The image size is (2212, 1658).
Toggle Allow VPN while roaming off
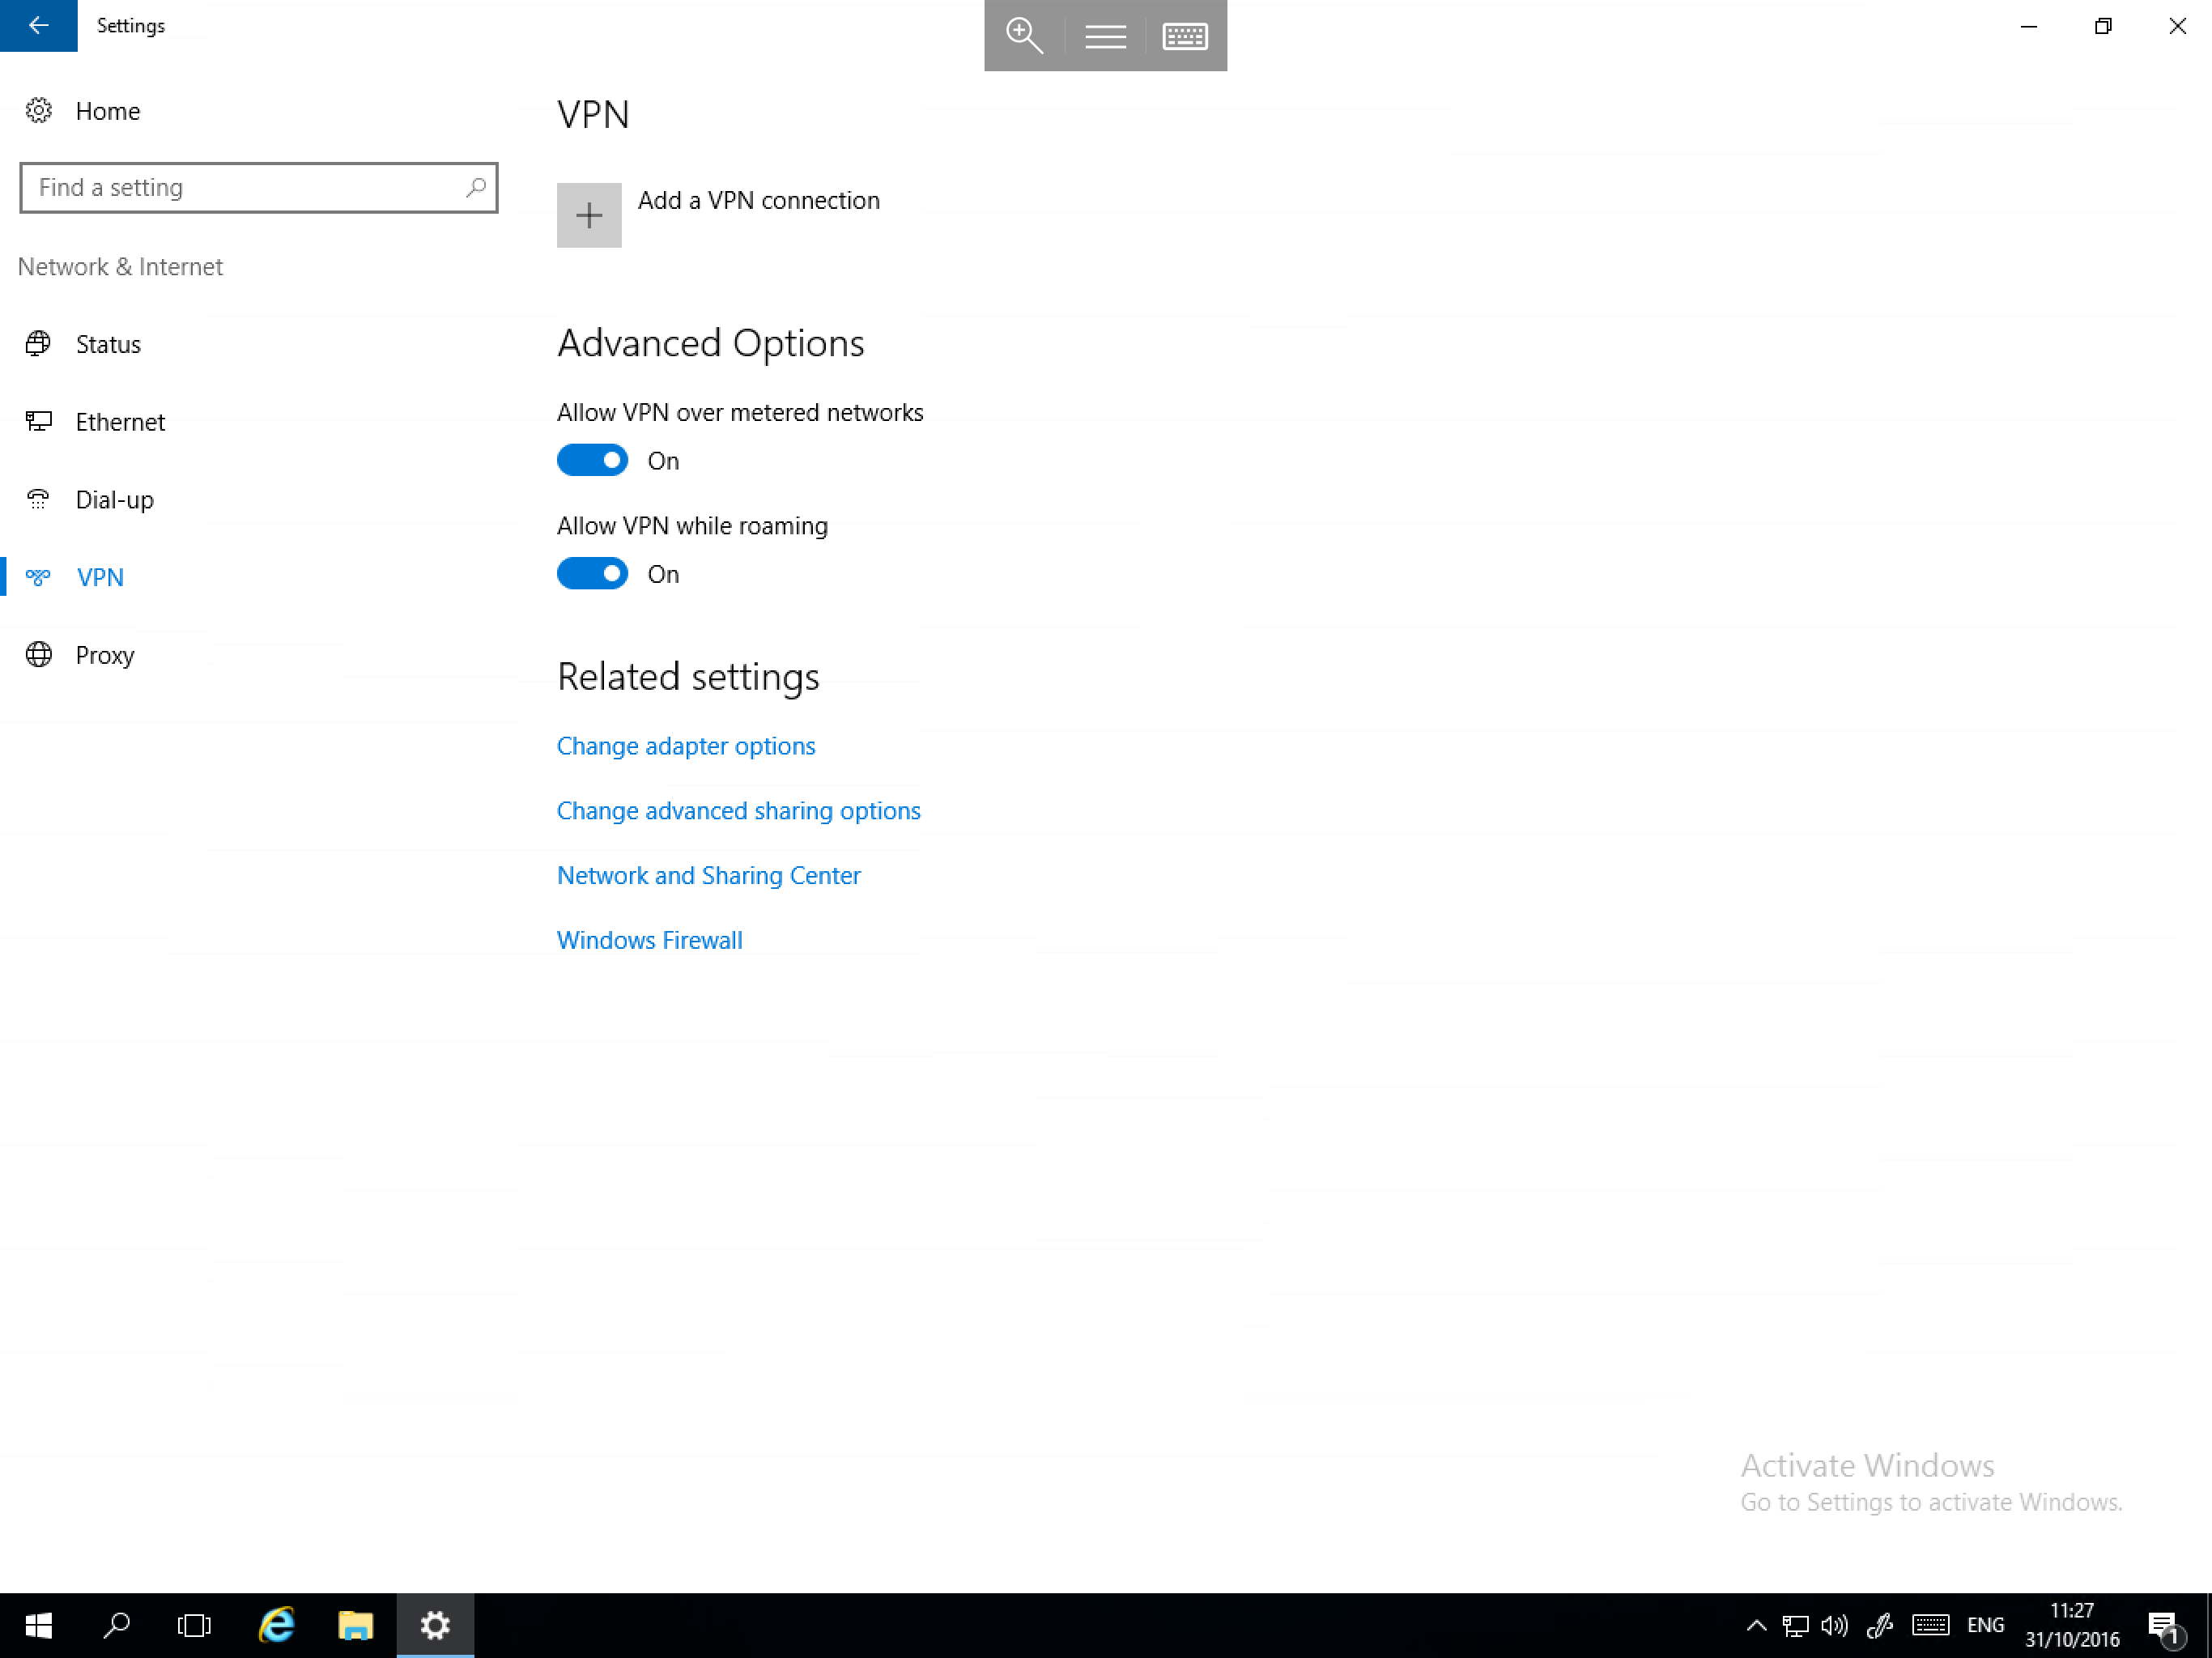(x=592, y=573)
